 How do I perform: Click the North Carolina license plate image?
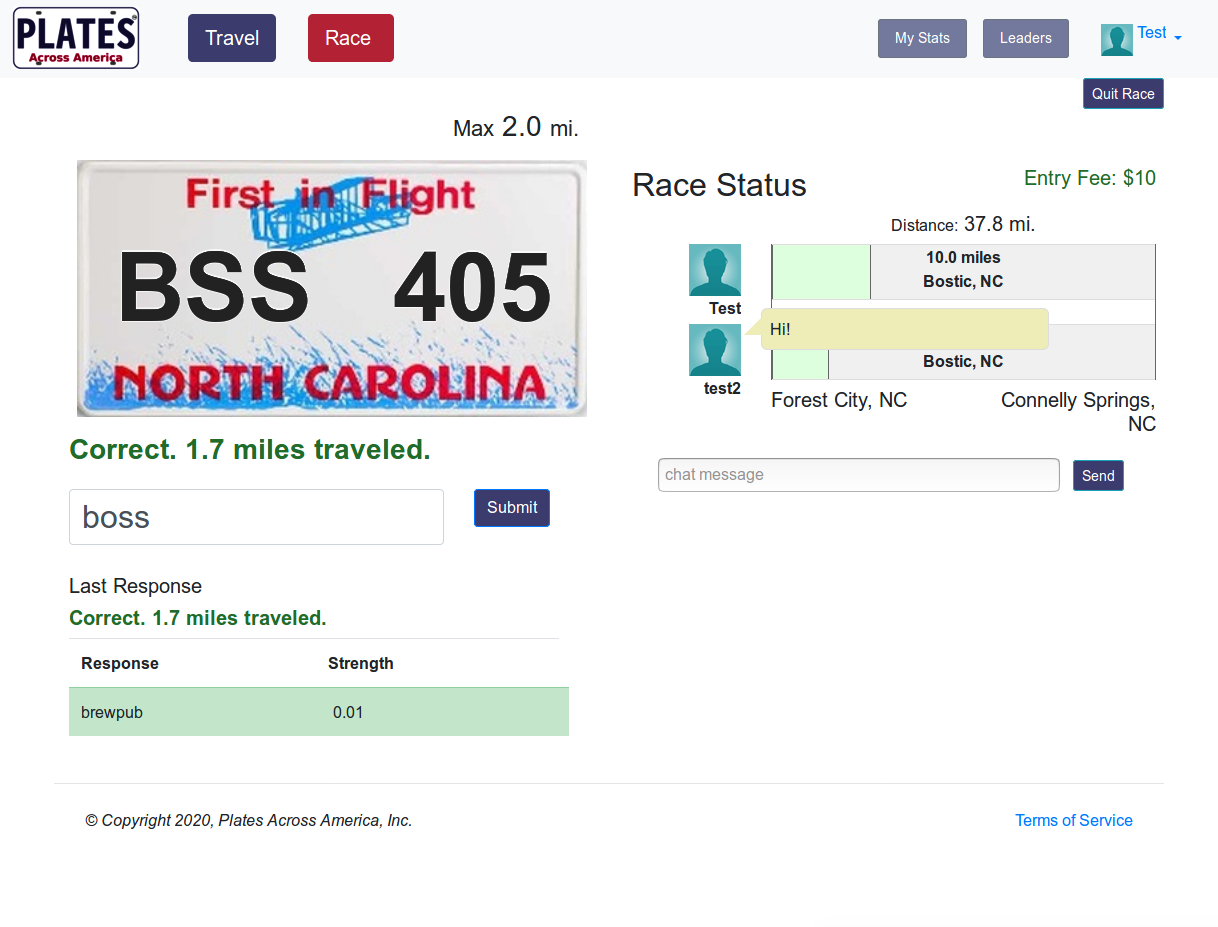point(332,288)
